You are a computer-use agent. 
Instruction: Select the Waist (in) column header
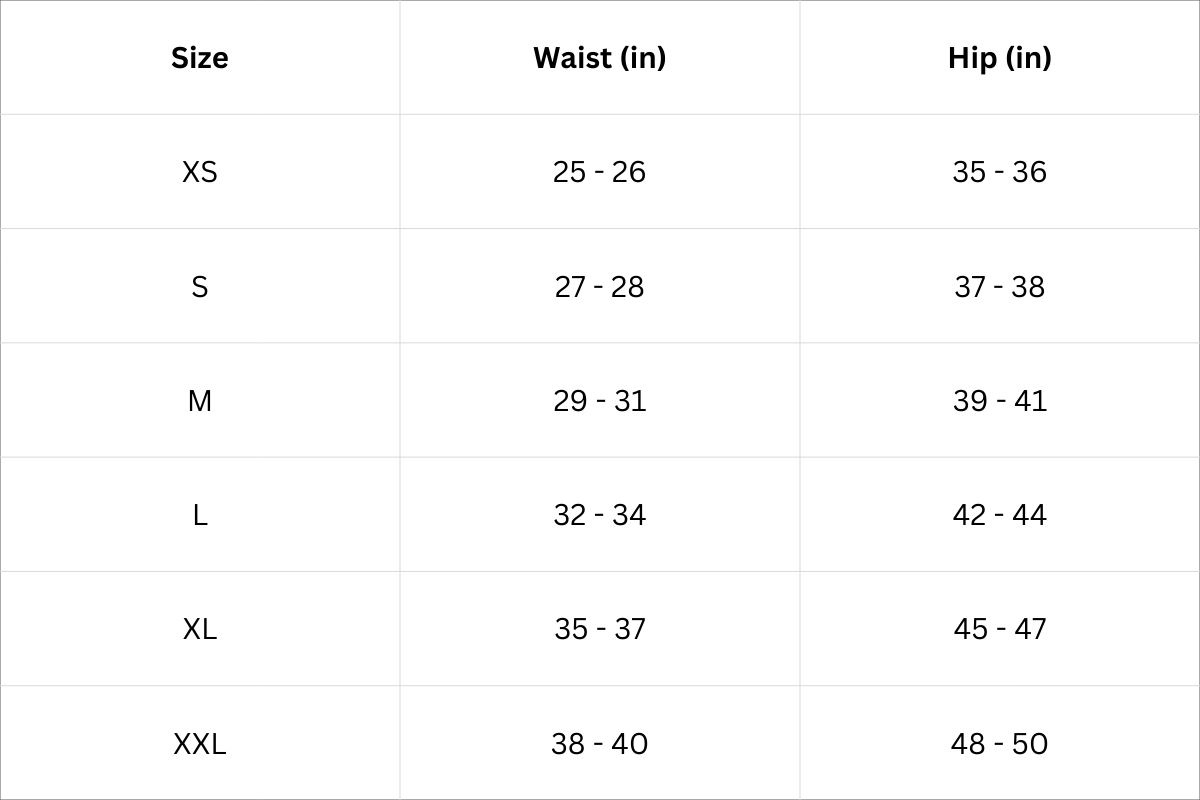pyautogui.click(x=599, y=58)
